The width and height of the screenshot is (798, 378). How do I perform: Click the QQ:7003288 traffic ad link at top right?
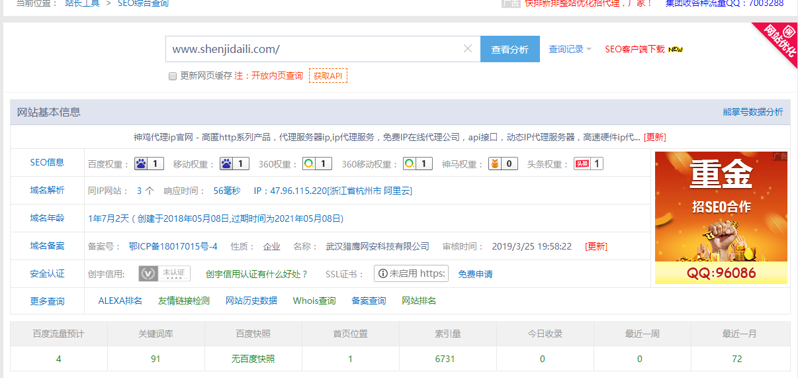pyautogui.click(x=725, y=4)
